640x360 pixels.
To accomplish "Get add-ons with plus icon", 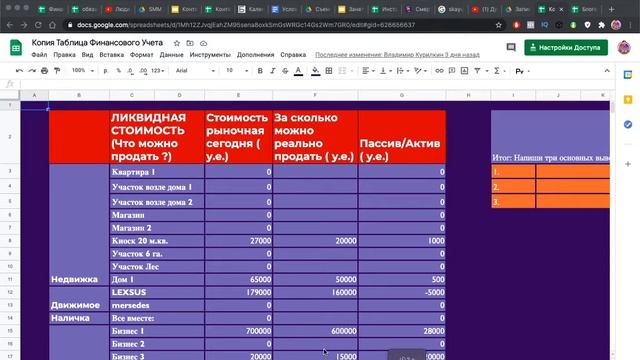I will coord(628,164).
